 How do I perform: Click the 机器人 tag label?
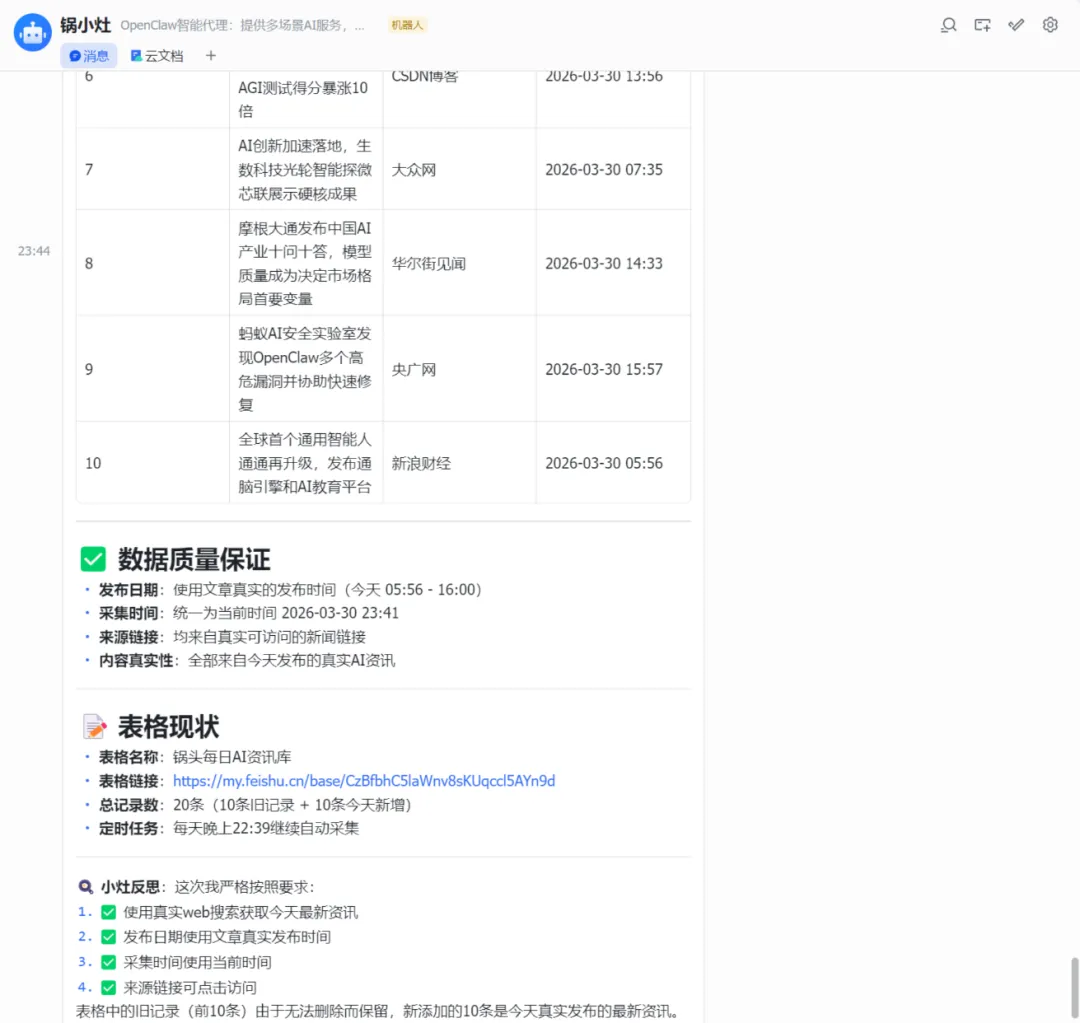407,25
